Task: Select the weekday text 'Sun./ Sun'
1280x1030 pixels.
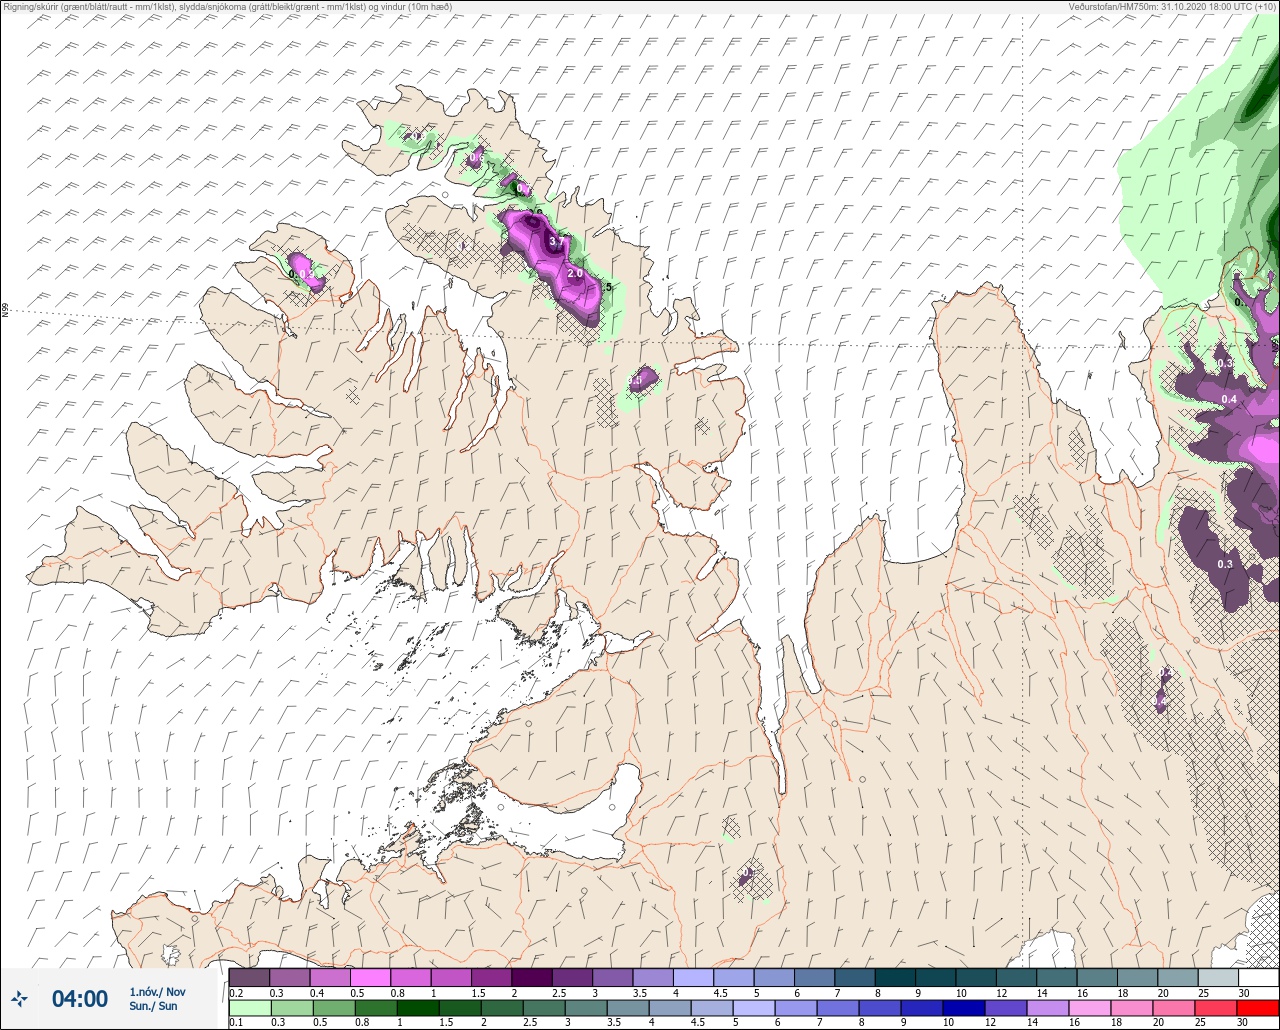Action: tap(153, 1006)
